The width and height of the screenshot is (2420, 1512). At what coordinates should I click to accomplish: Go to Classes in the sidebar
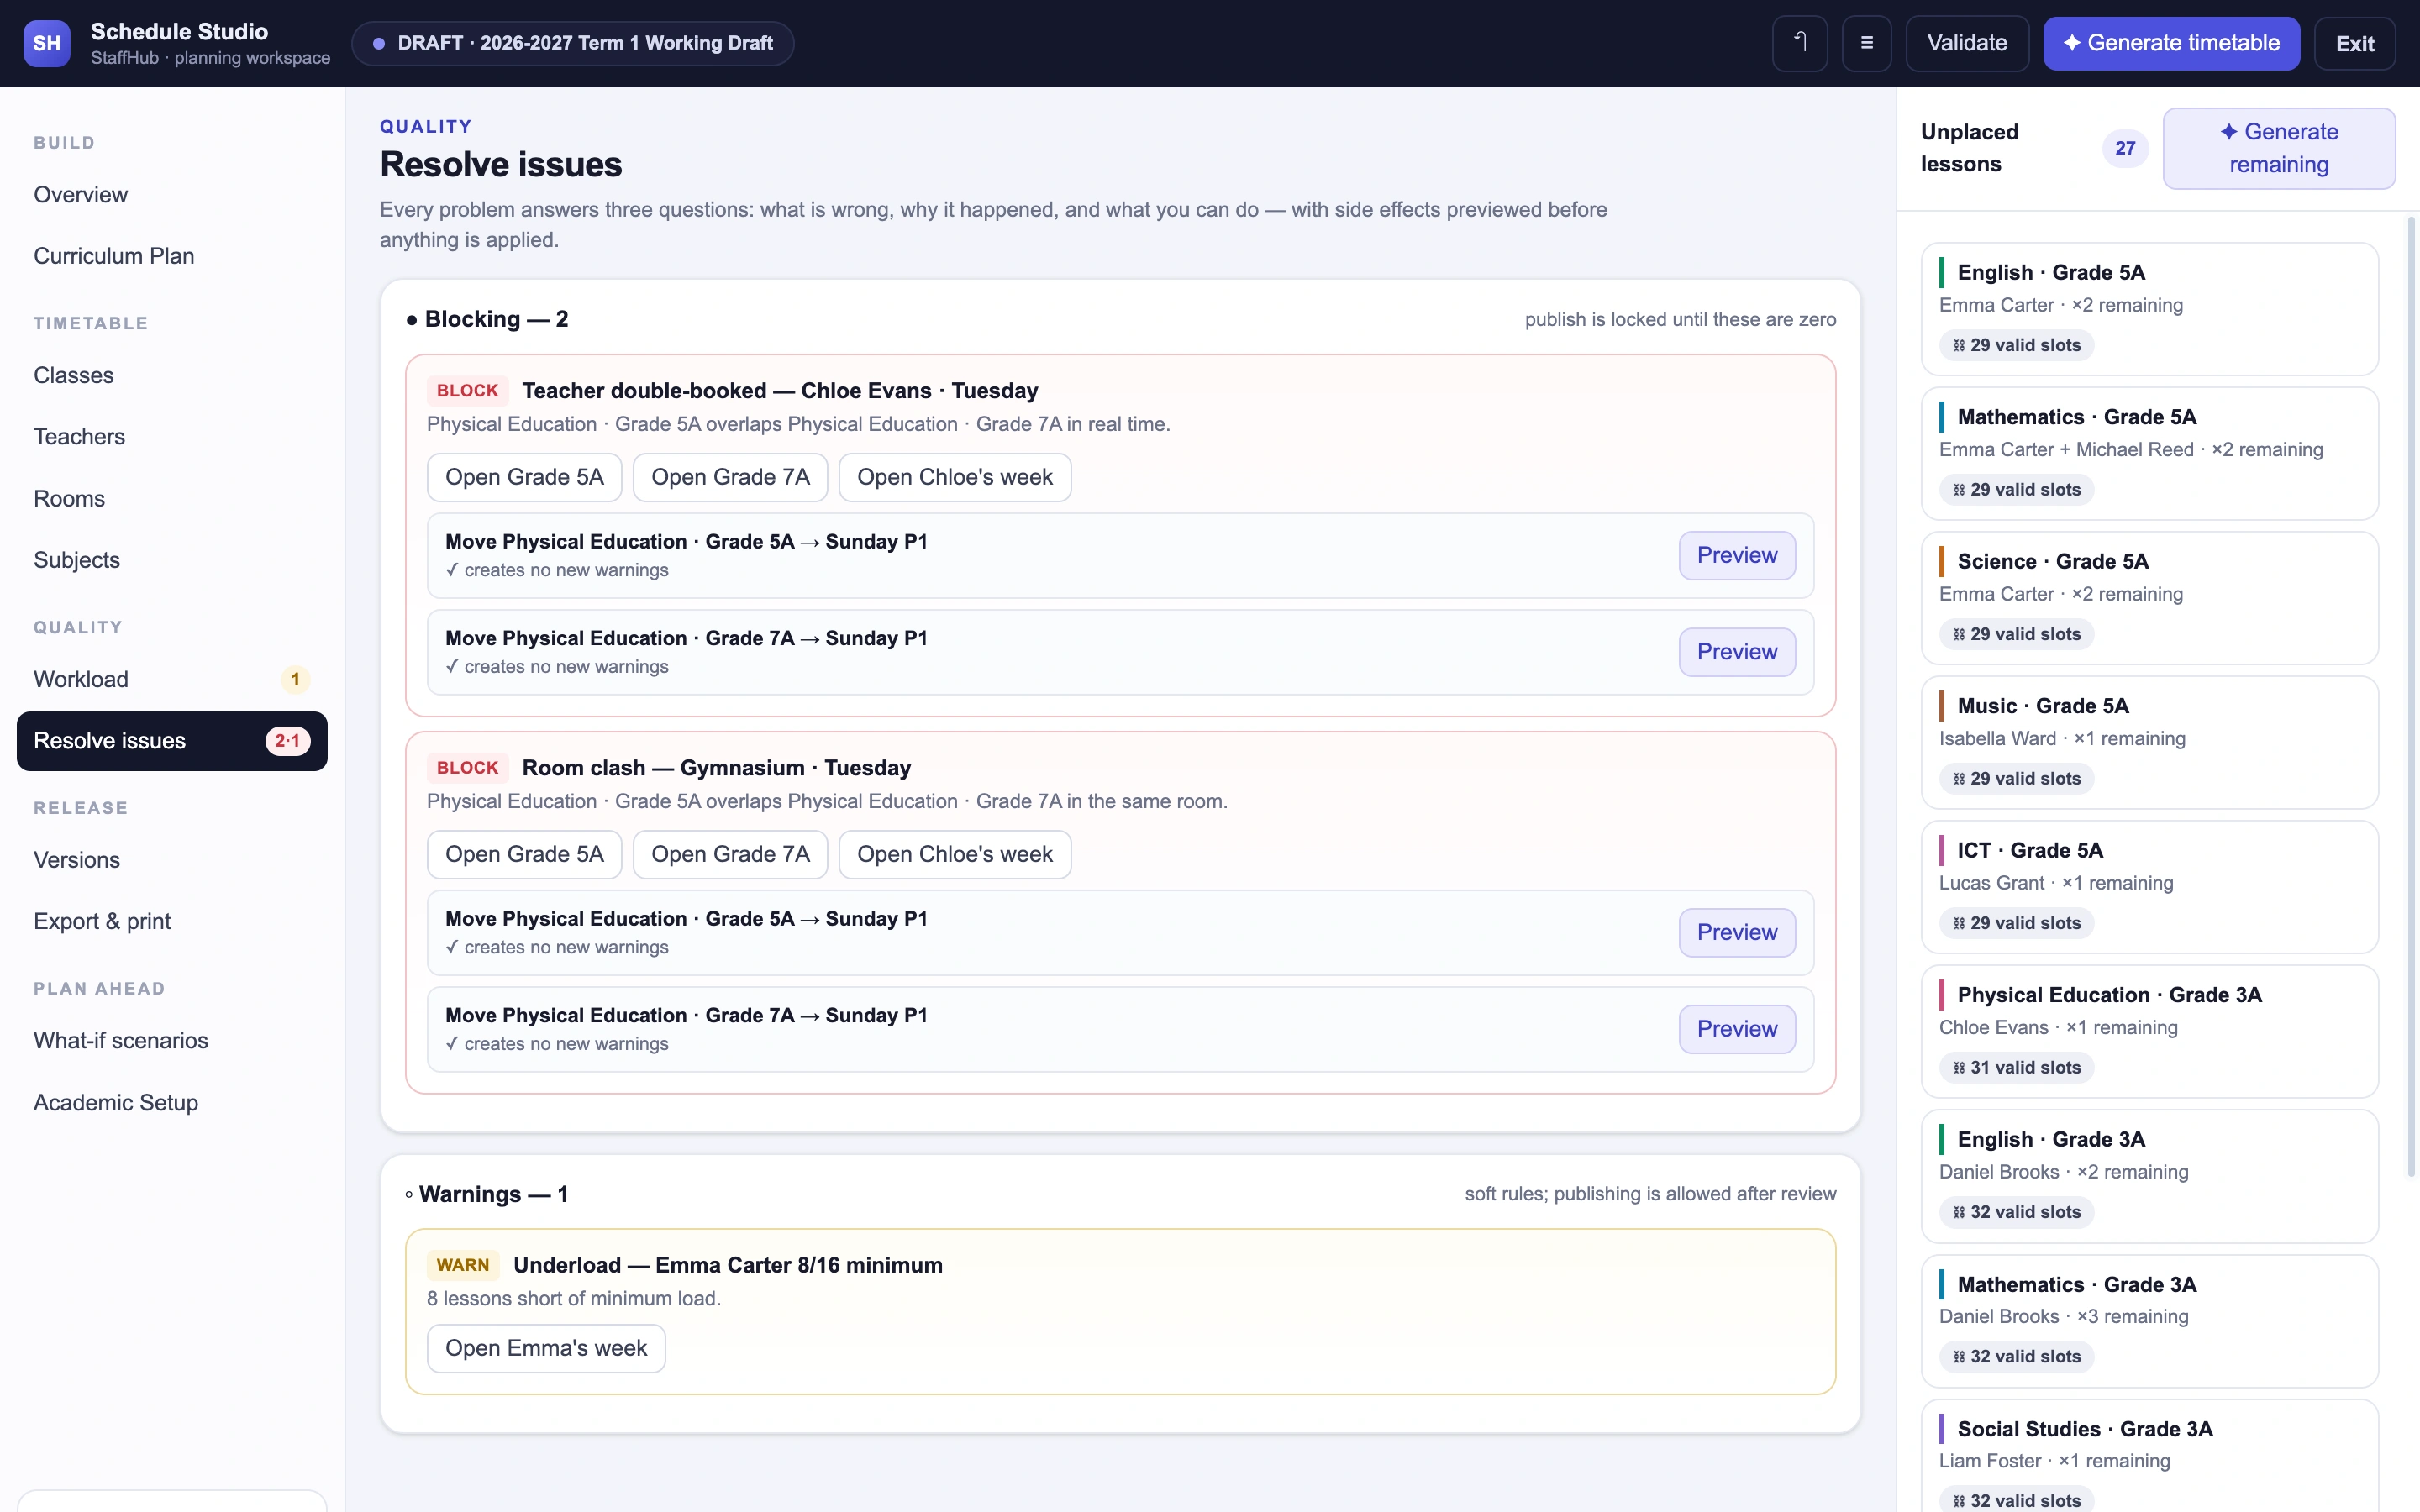(172, 375)
